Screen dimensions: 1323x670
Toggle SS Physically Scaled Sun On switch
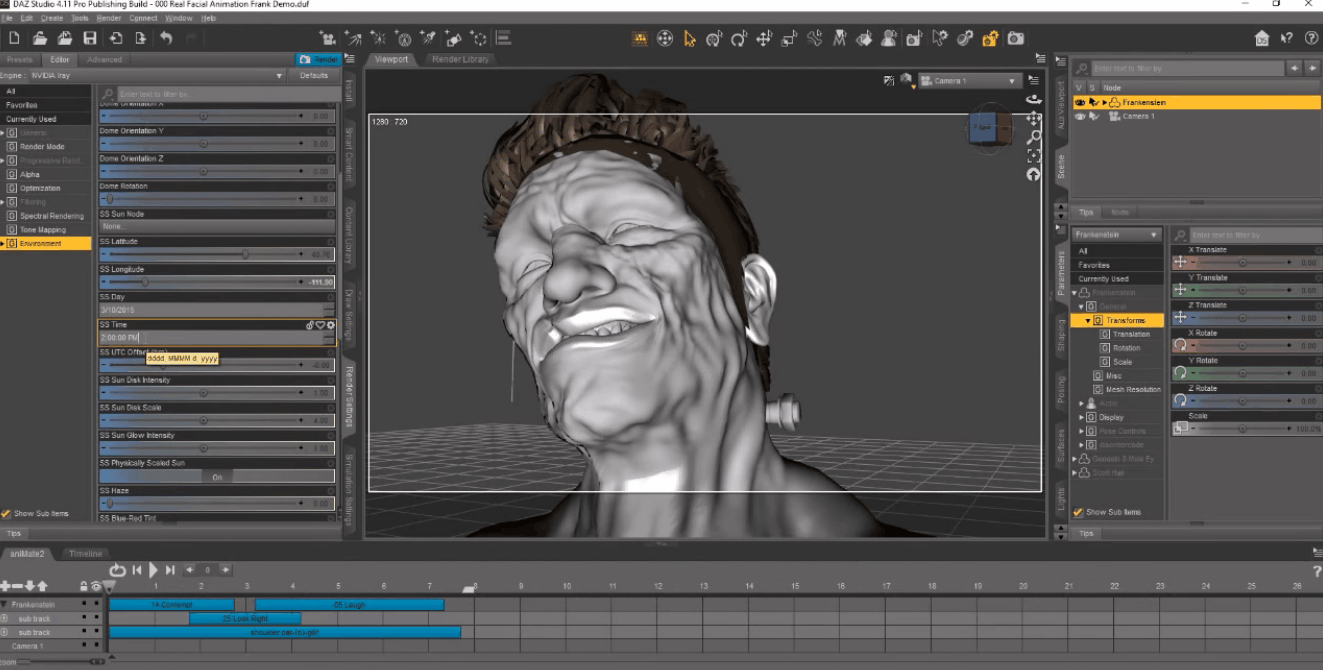tap(217, 477)
